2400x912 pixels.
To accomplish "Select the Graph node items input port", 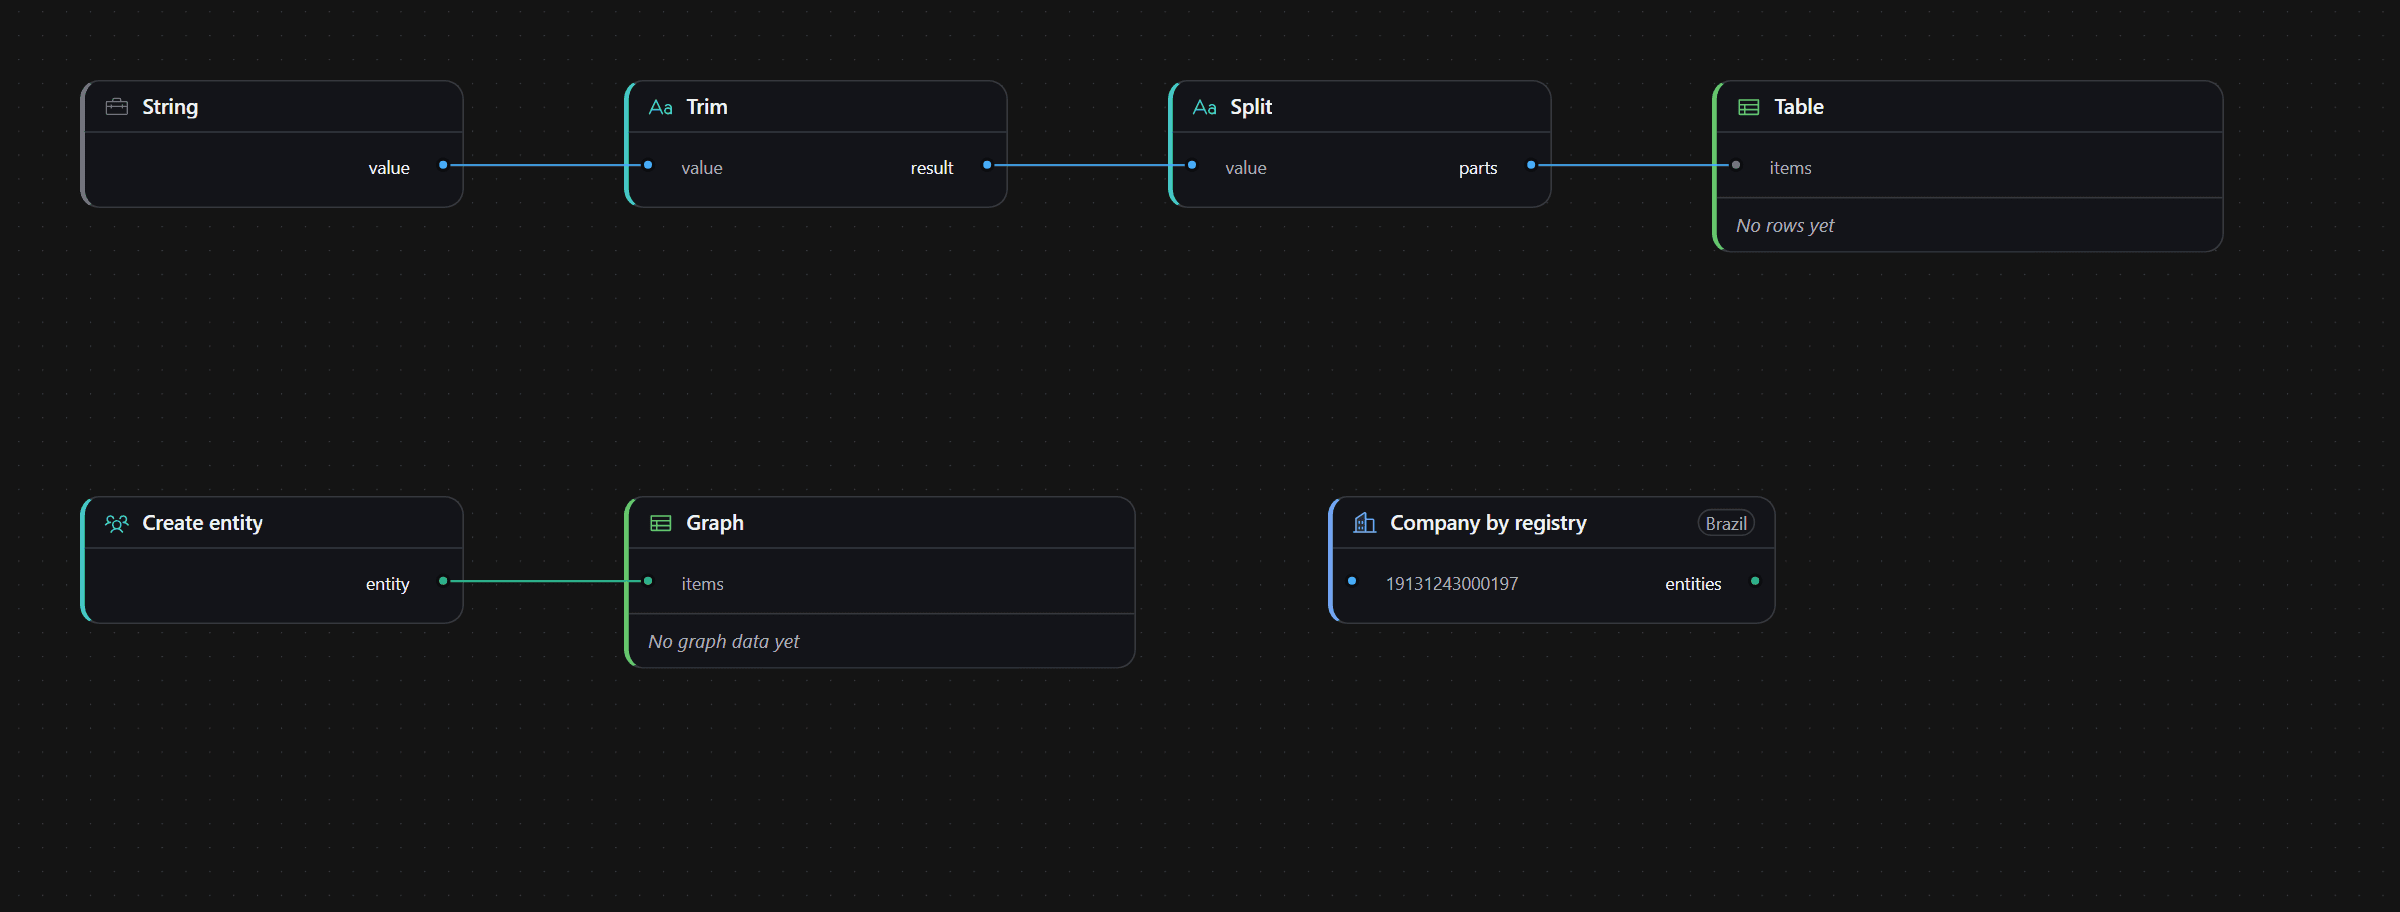I will [648, 581].
